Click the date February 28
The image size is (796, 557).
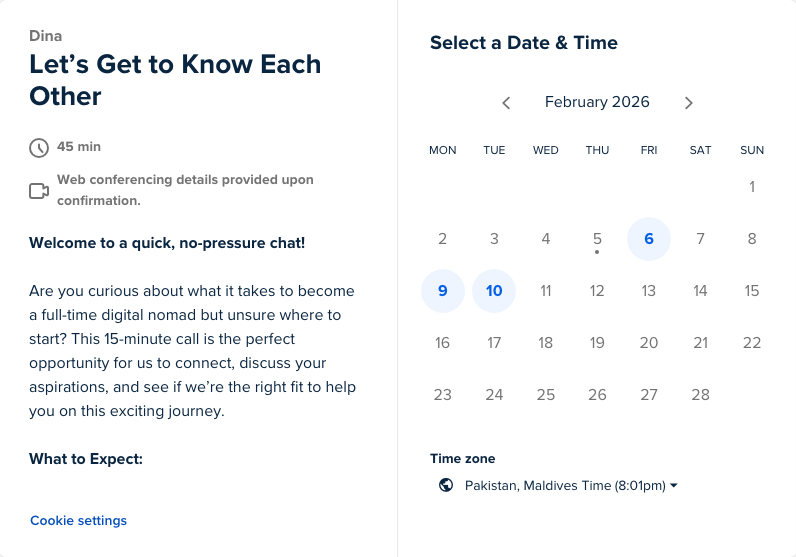pos(700,395)
